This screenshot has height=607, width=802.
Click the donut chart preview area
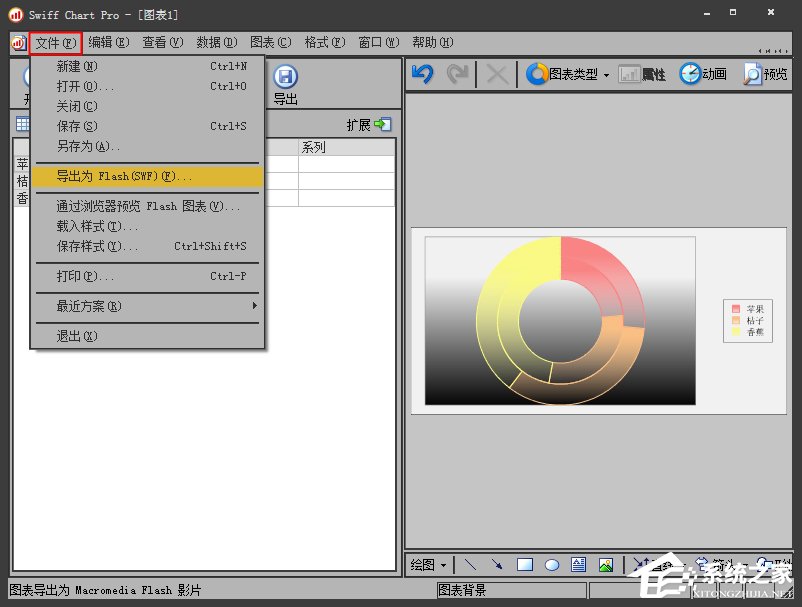pyautogui.click(x=560, y=320)
